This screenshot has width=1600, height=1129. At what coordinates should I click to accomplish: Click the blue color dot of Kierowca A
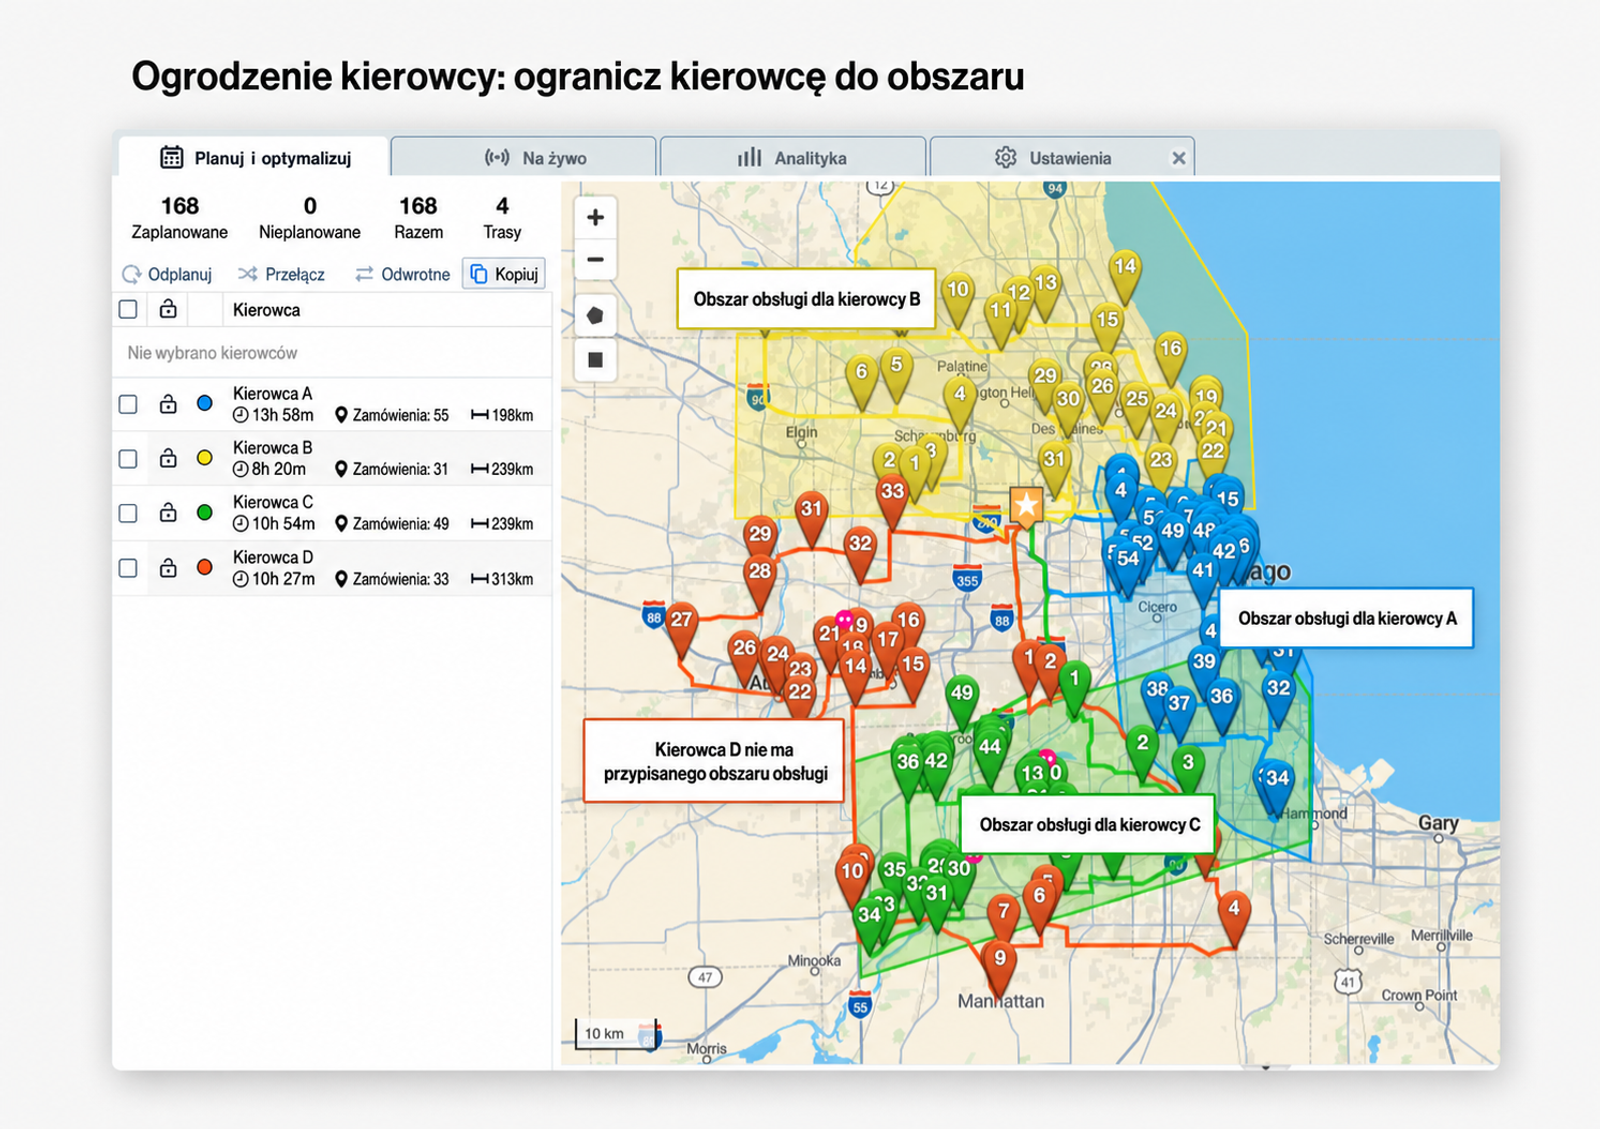[205, 404]
